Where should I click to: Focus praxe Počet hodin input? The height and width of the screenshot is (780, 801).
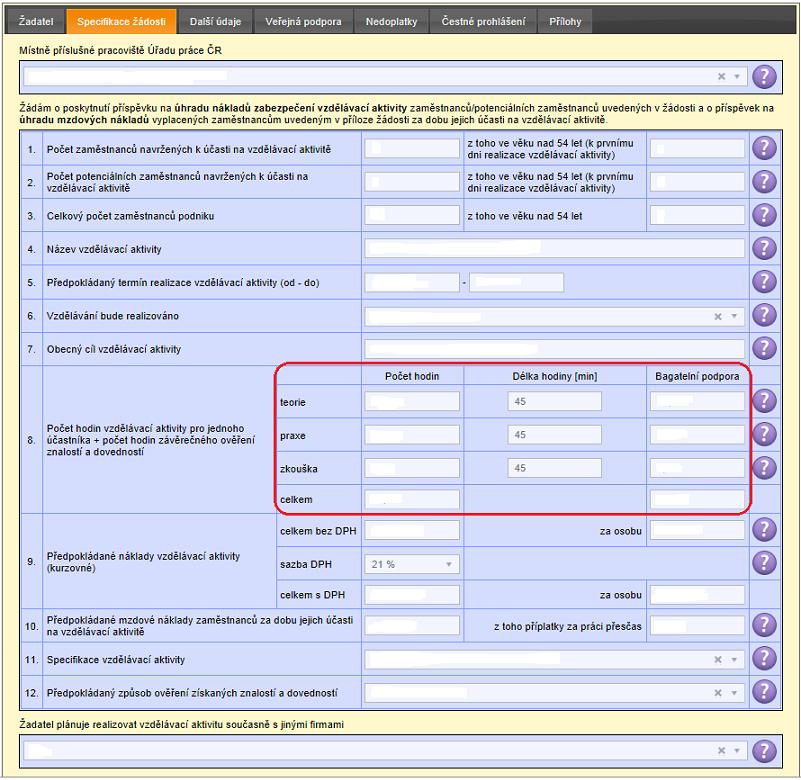[x=412, y=435]
